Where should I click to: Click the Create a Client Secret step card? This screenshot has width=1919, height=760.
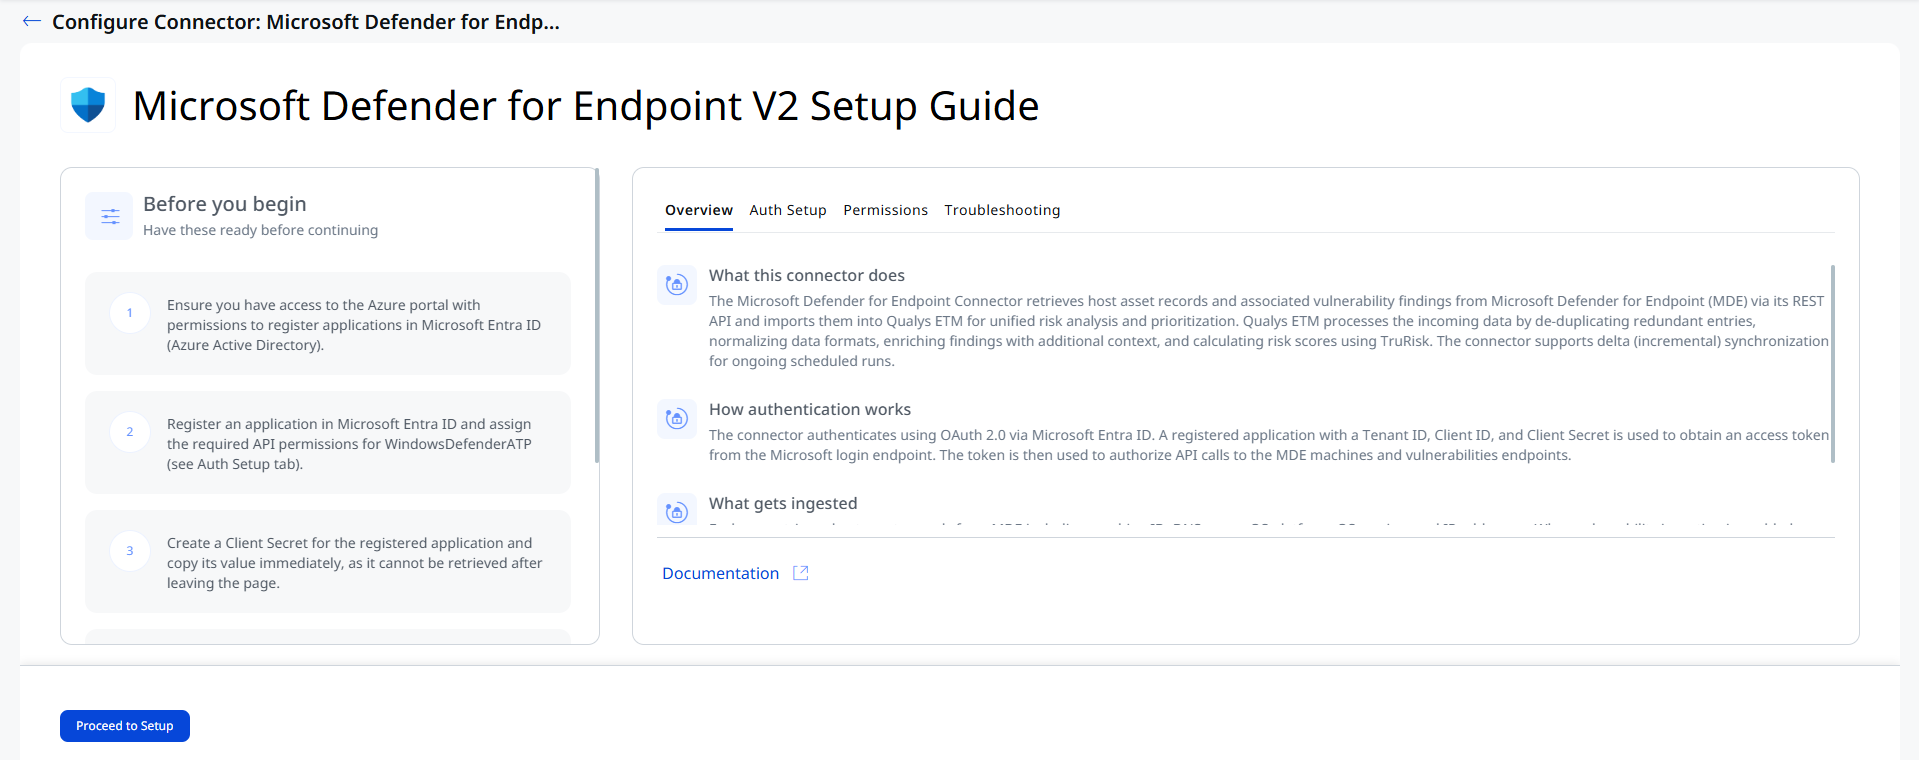point(328,562)
